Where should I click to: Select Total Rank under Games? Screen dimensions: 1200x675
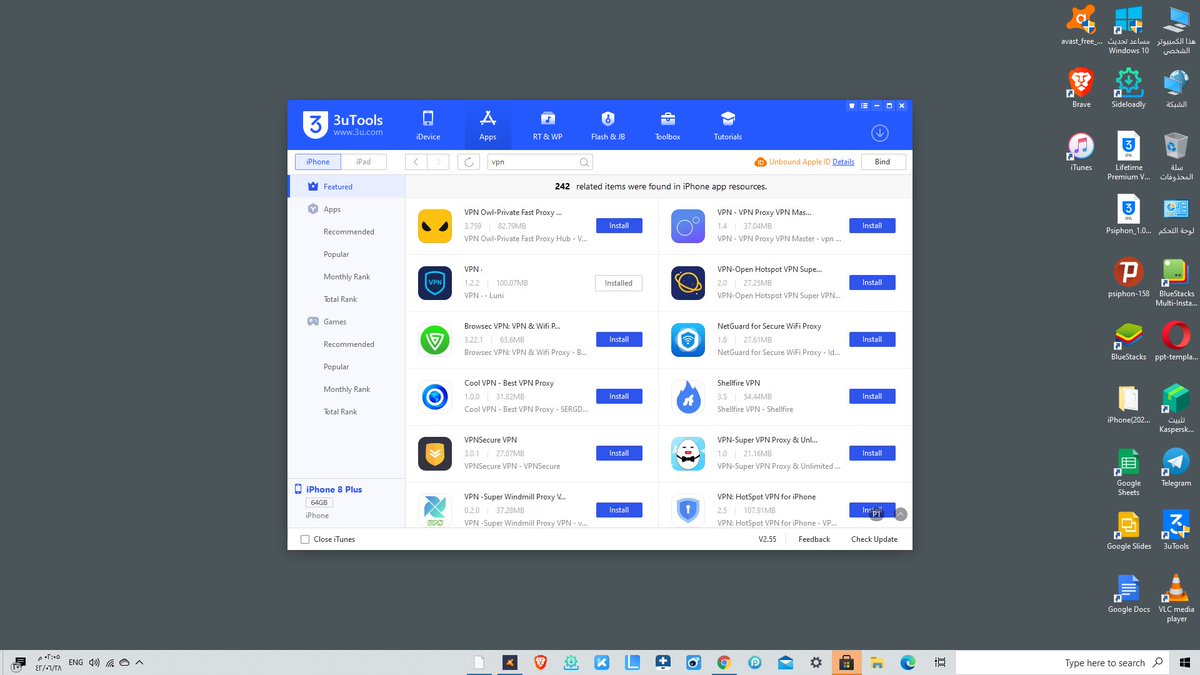pyautogui.click(x=340, y=412)
